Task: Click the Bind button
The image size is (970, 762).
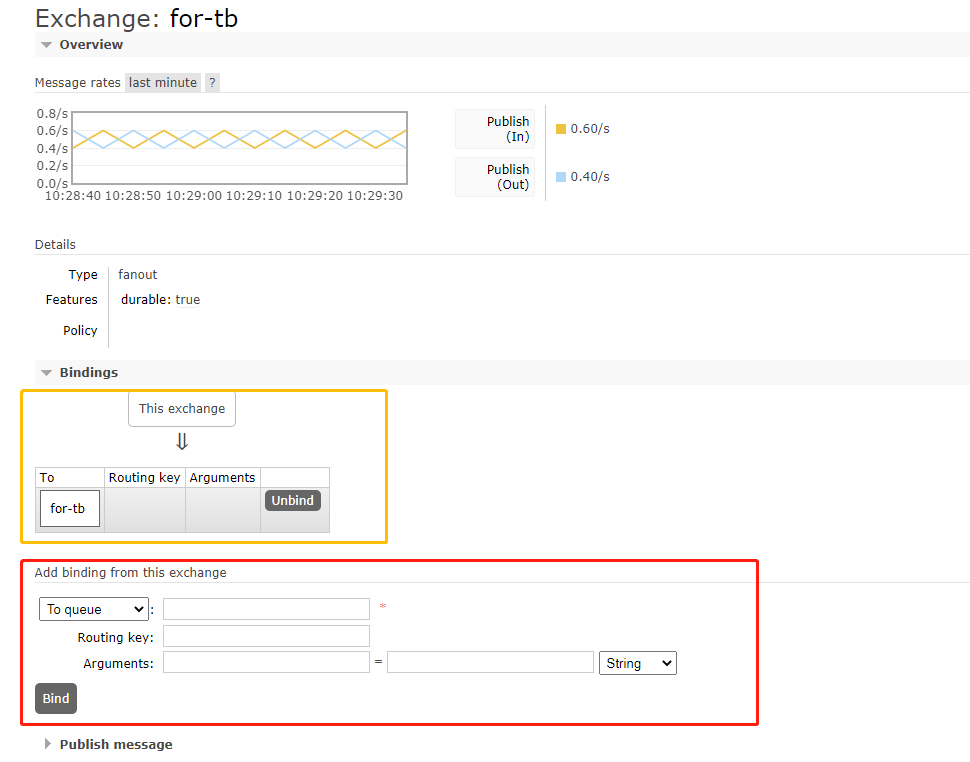Action: [56, 698]
